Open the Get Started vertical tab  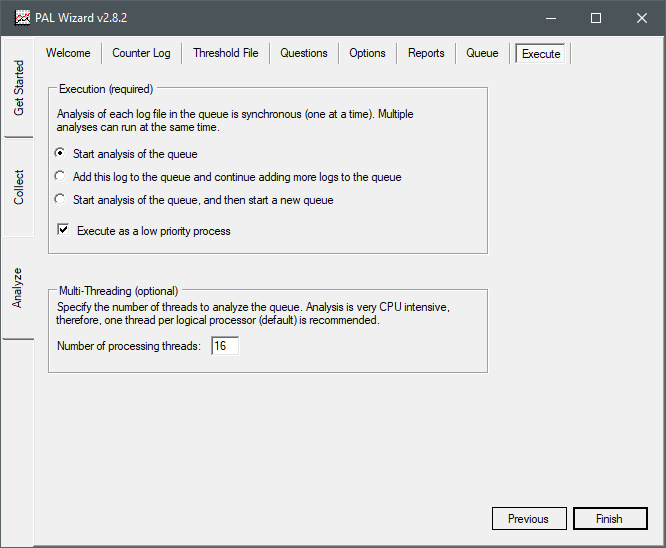tap(18, 88)
